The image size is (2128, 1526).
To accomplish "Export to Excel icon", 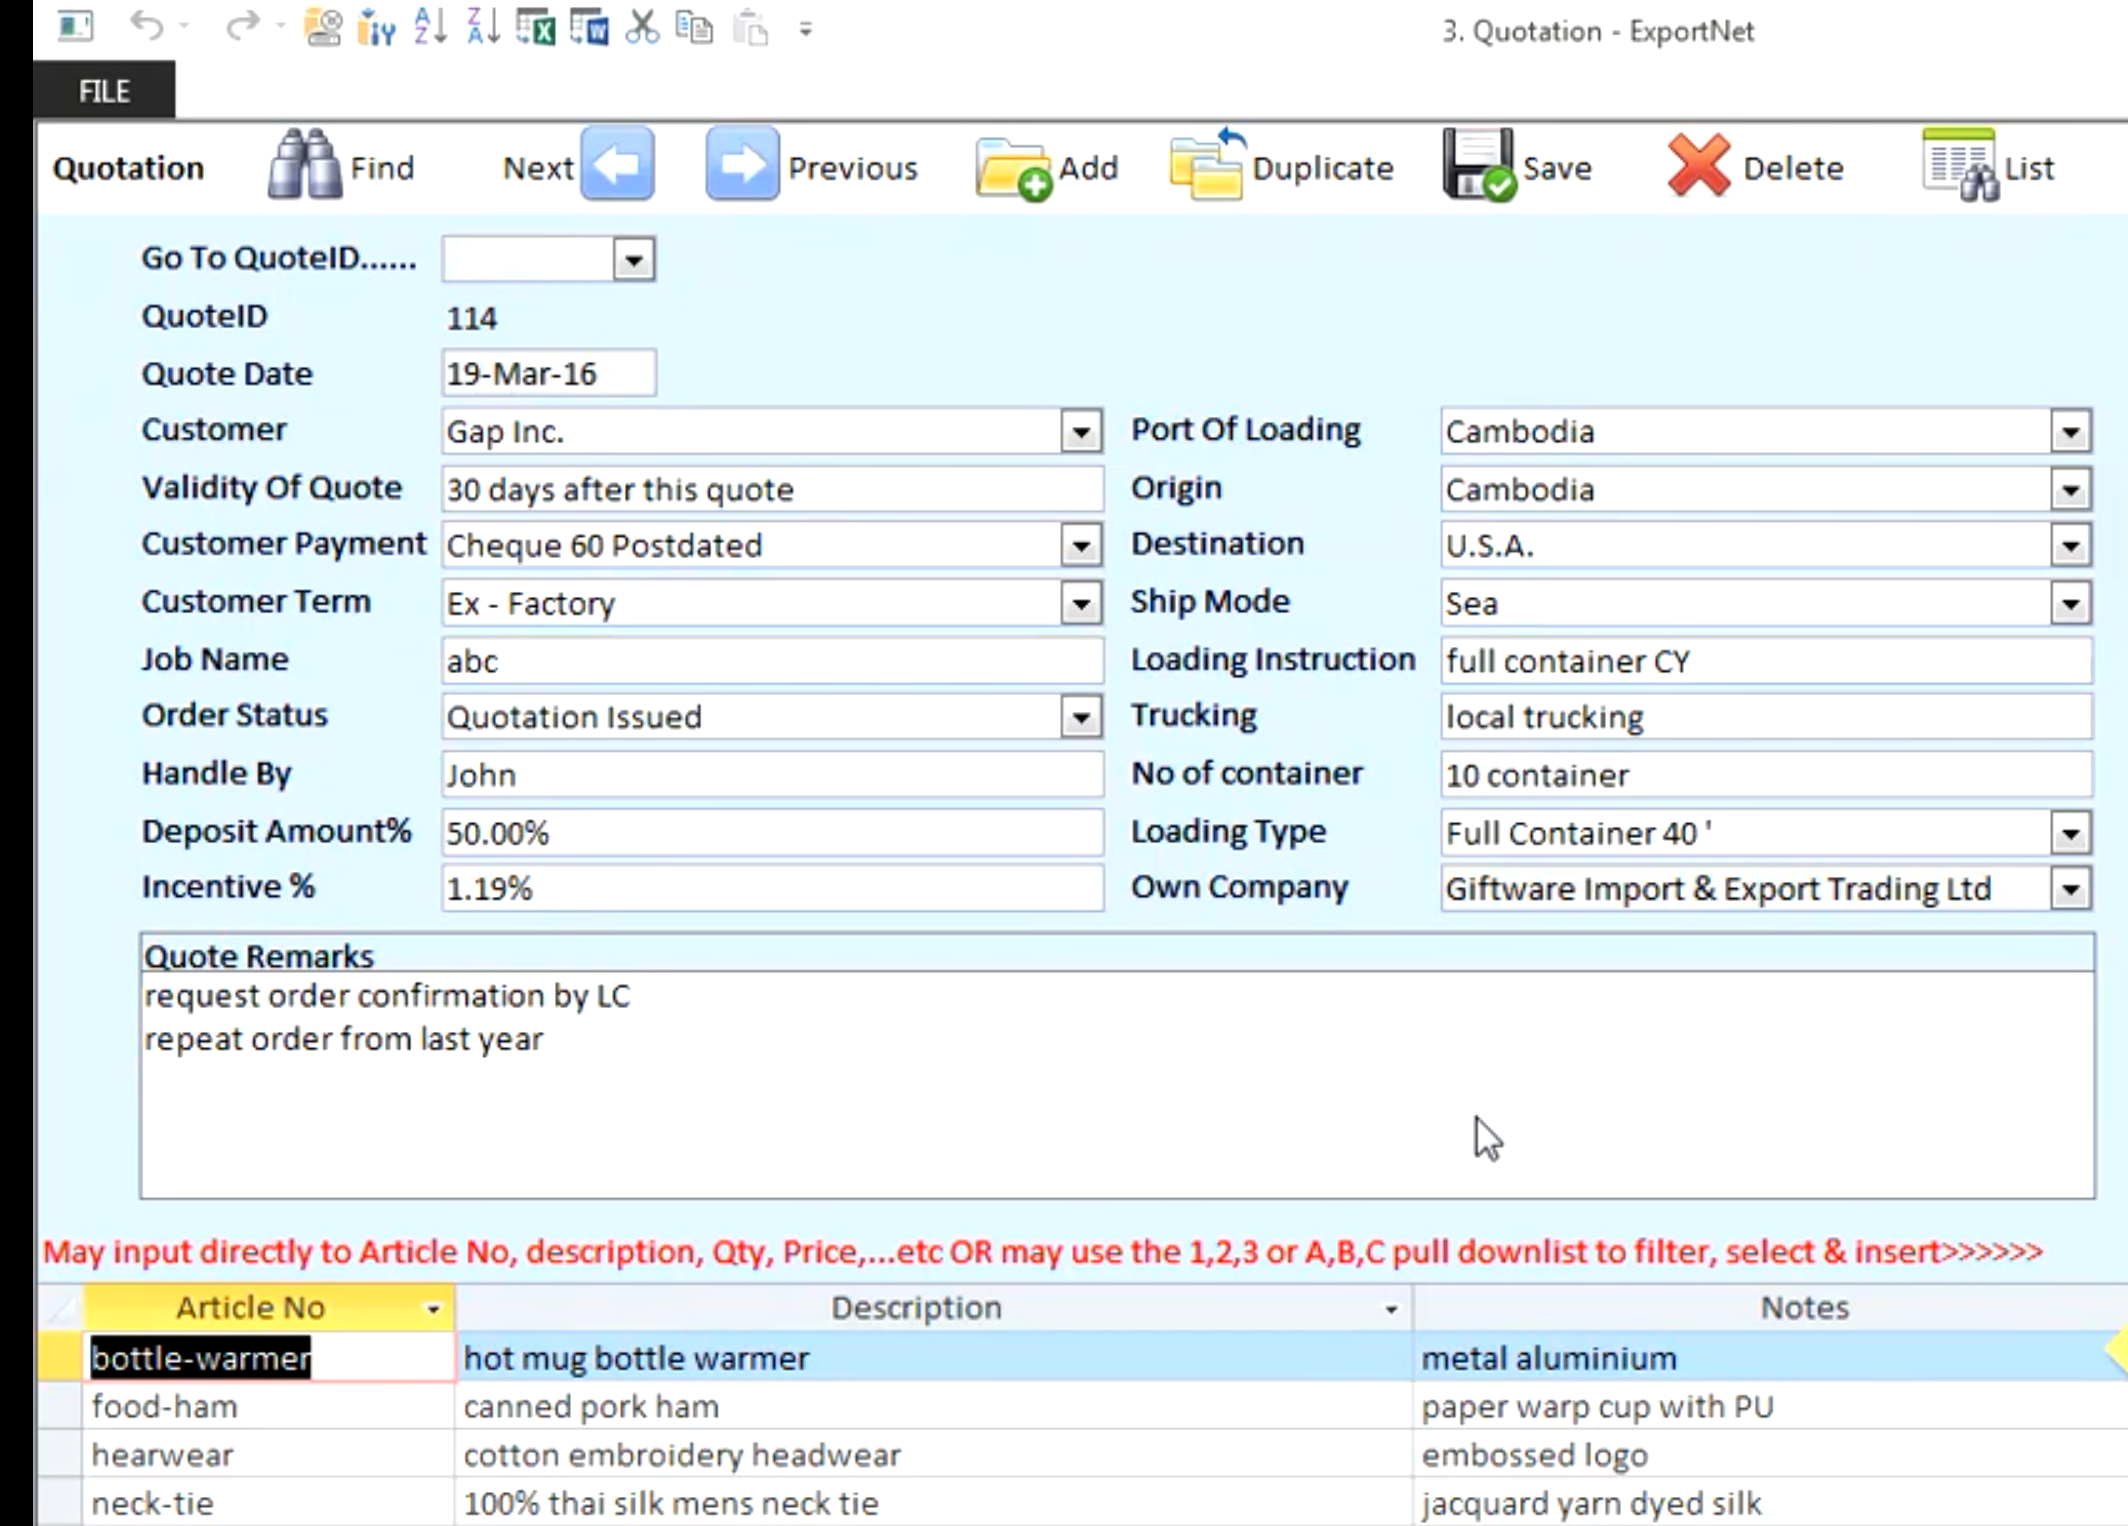I will (x=536, y=27).
